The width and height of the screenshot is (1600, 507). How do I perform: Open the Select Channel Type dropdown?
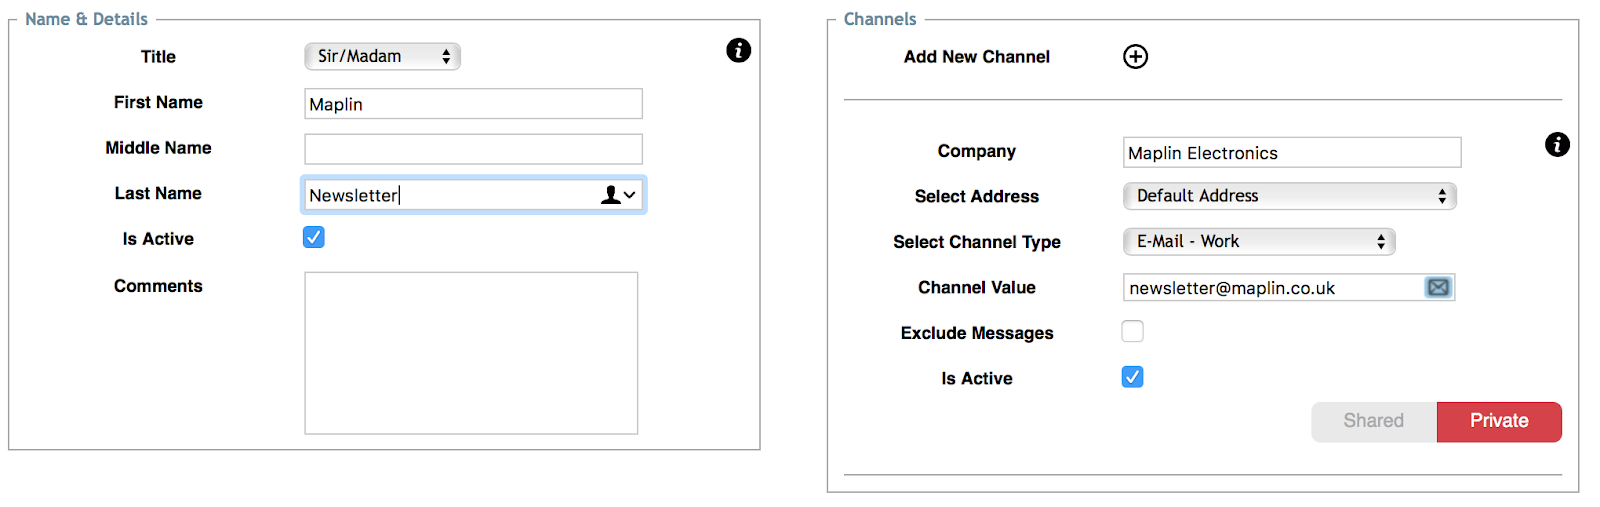tap(1259, 241)
